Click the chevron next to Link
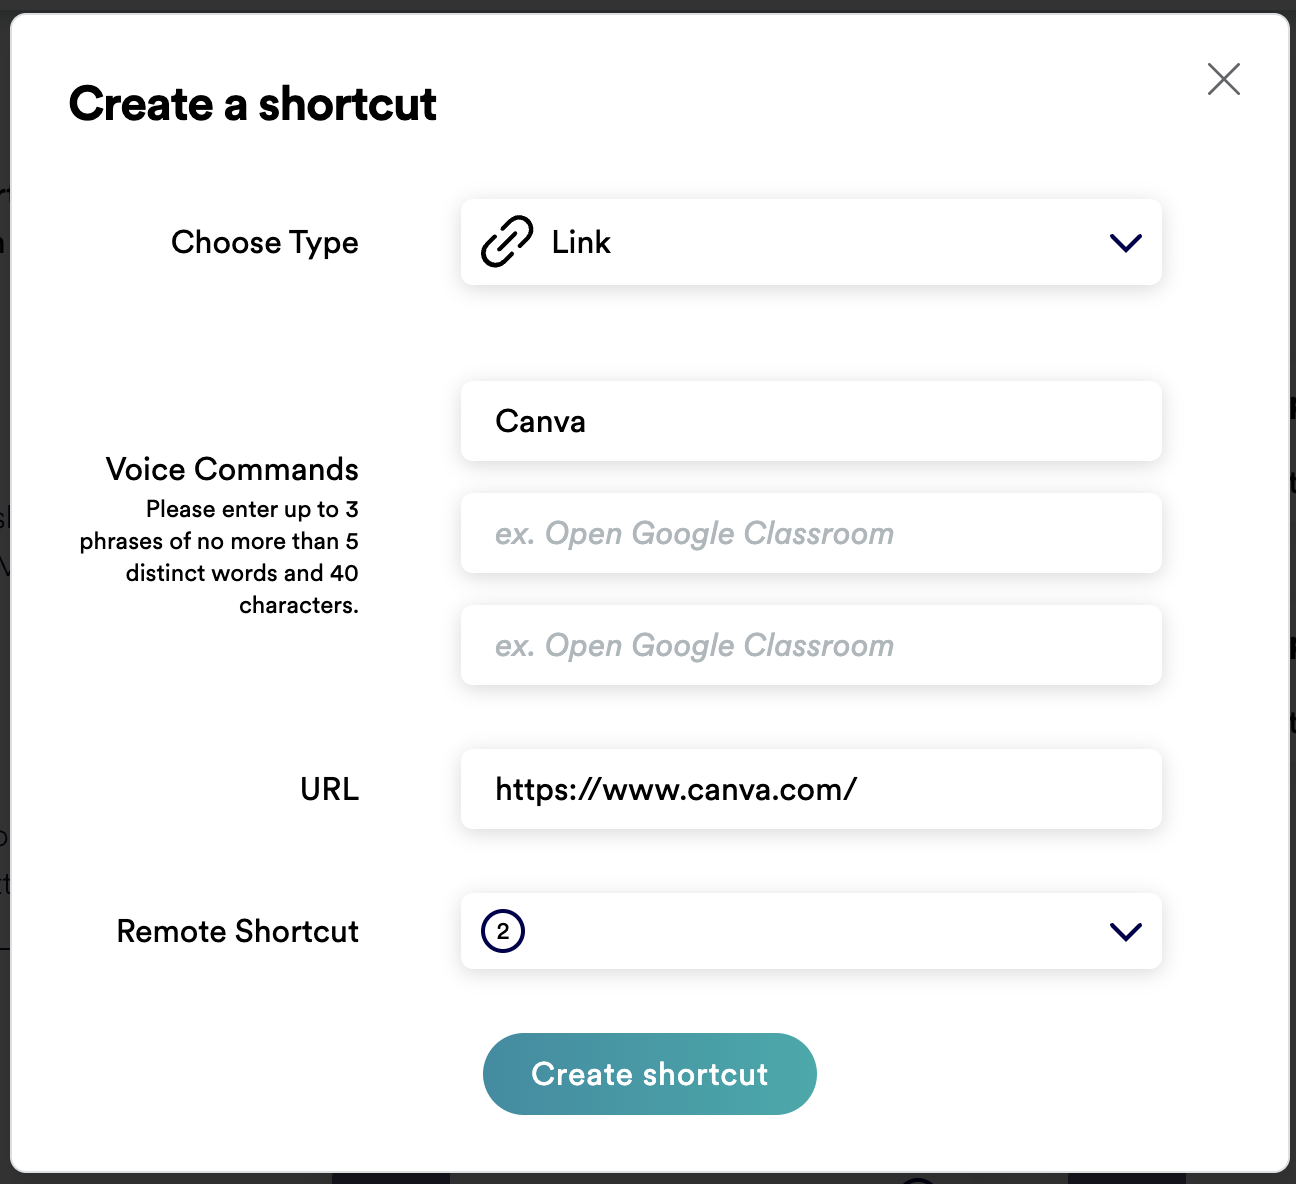The height and width of the screenshot is (1184, 1296). pyautogui.click(x=1125, y=242)
